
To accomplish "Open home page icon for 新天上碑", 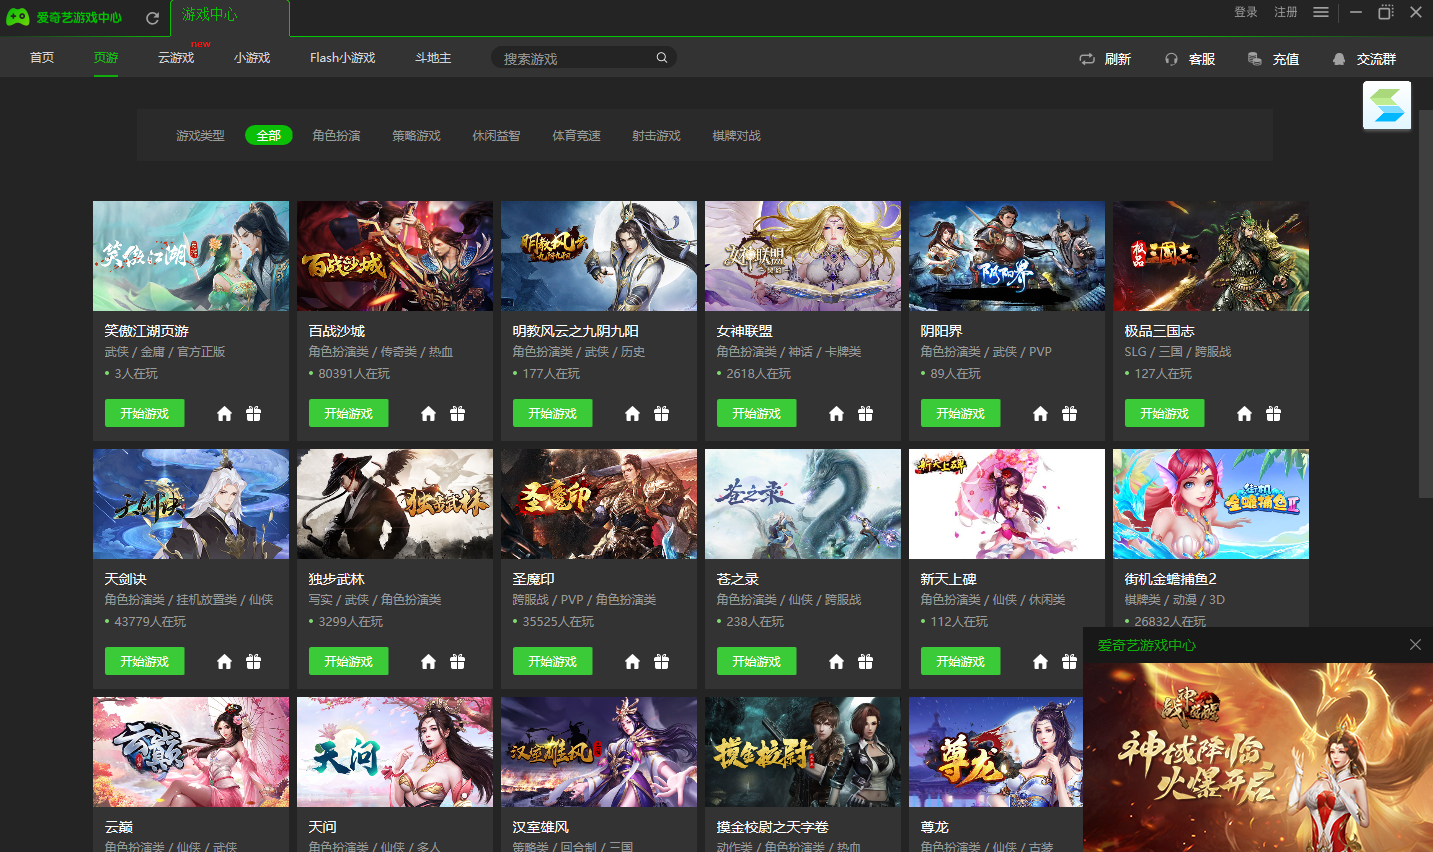I will pos(1040,661).
